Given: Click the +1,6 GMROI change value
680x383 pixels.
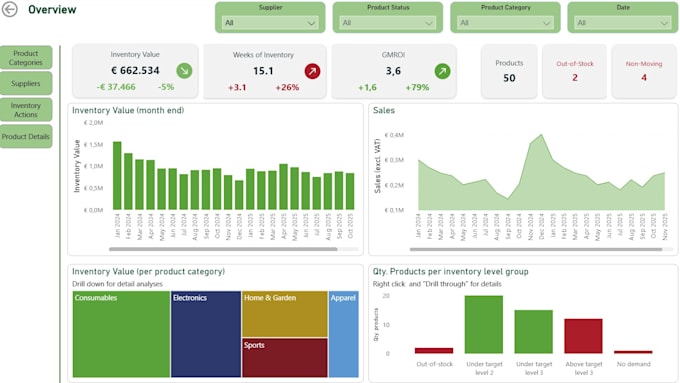Looking at the screenshot, I should click(x=367, y=87).
